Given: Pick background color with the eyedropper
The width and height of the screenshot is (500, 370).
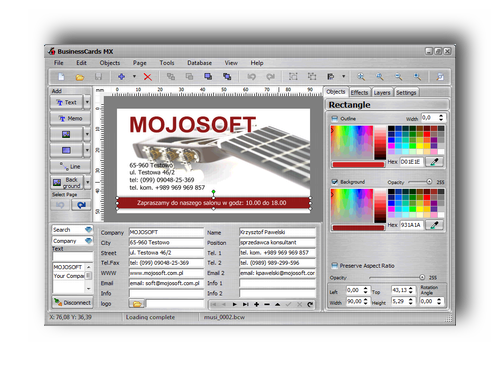Looking at the screenshot, I should click(x=434, y=225).
